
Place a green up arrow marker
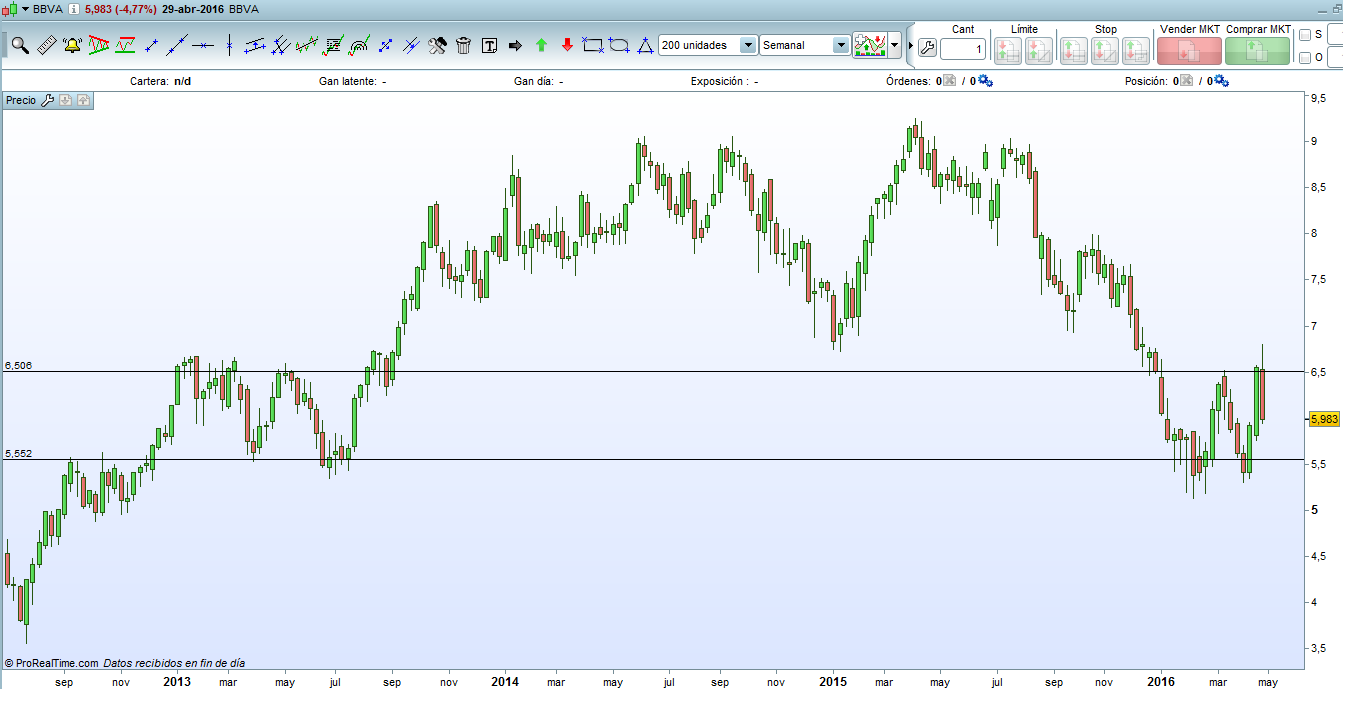tap(541, 45)
